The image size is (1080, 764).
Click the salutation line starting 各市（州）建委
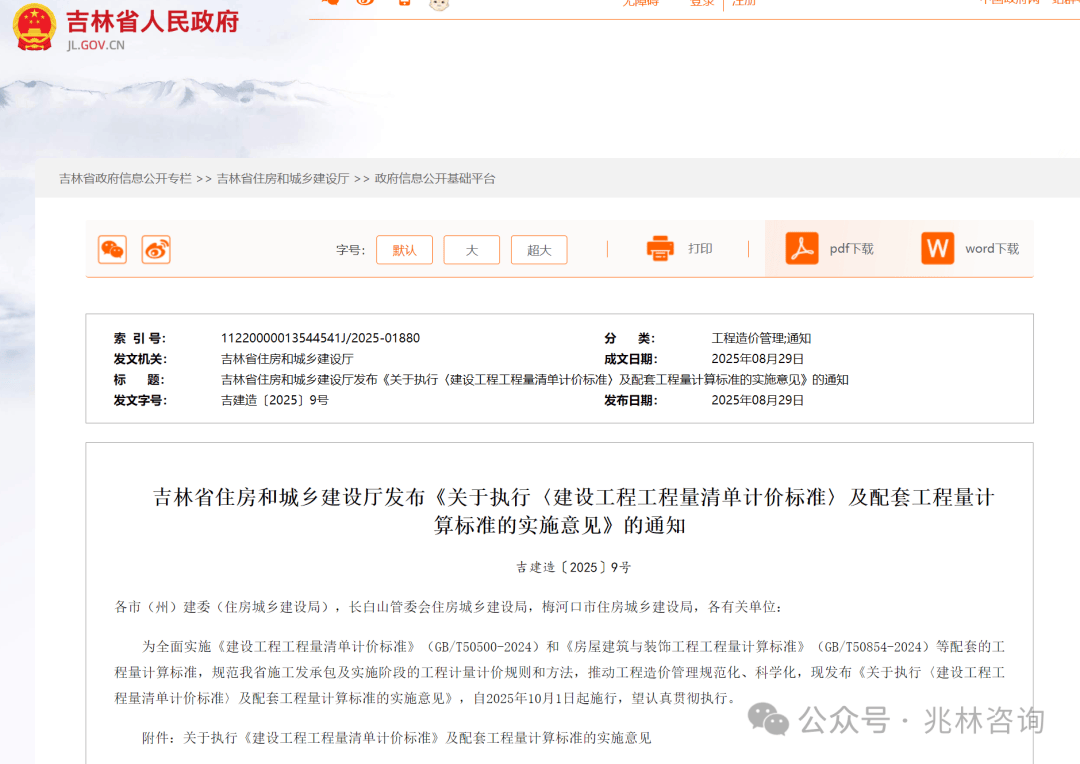pyautogui.click(x=448, y=607)
